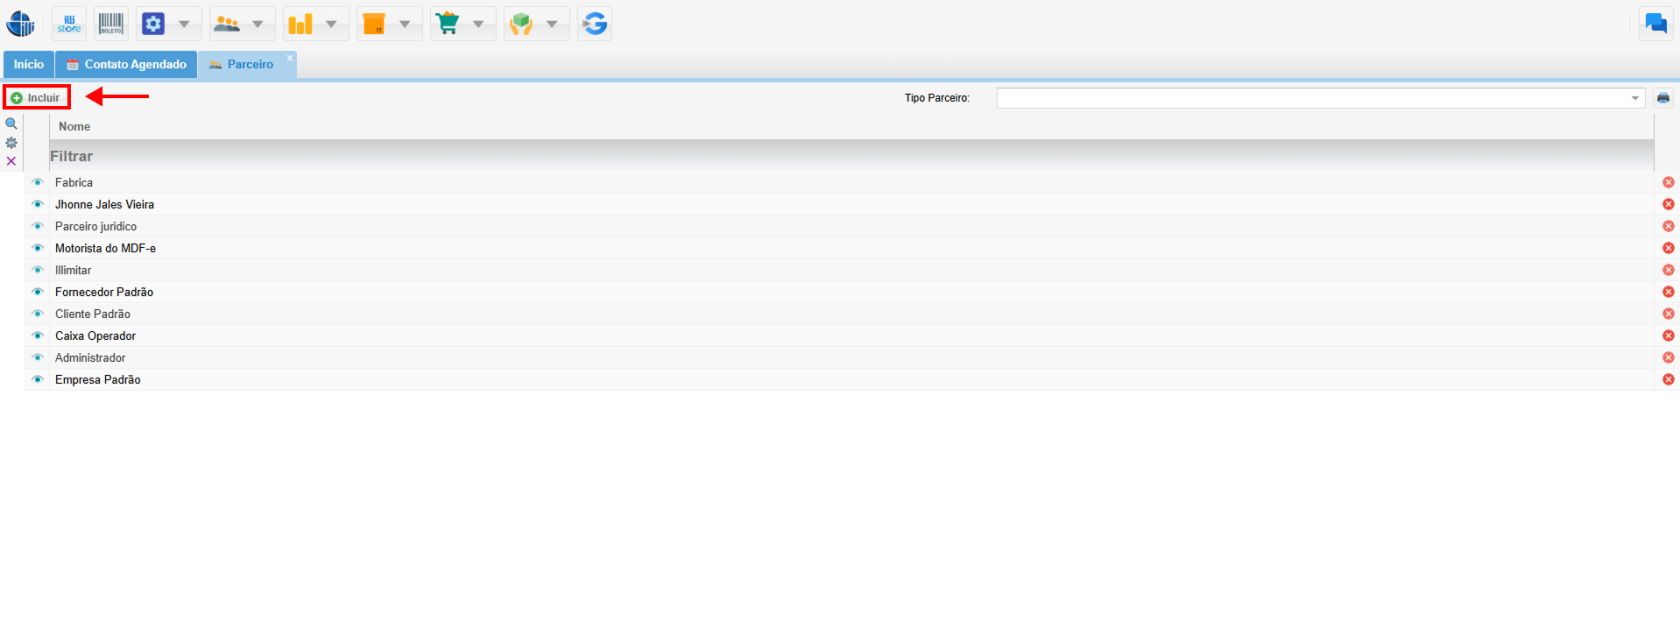Image resolution: width=1680 pixels, height=643 pixels.
Task: Click the eye icon for Empresa Padrão
Action: pos(38,380)
